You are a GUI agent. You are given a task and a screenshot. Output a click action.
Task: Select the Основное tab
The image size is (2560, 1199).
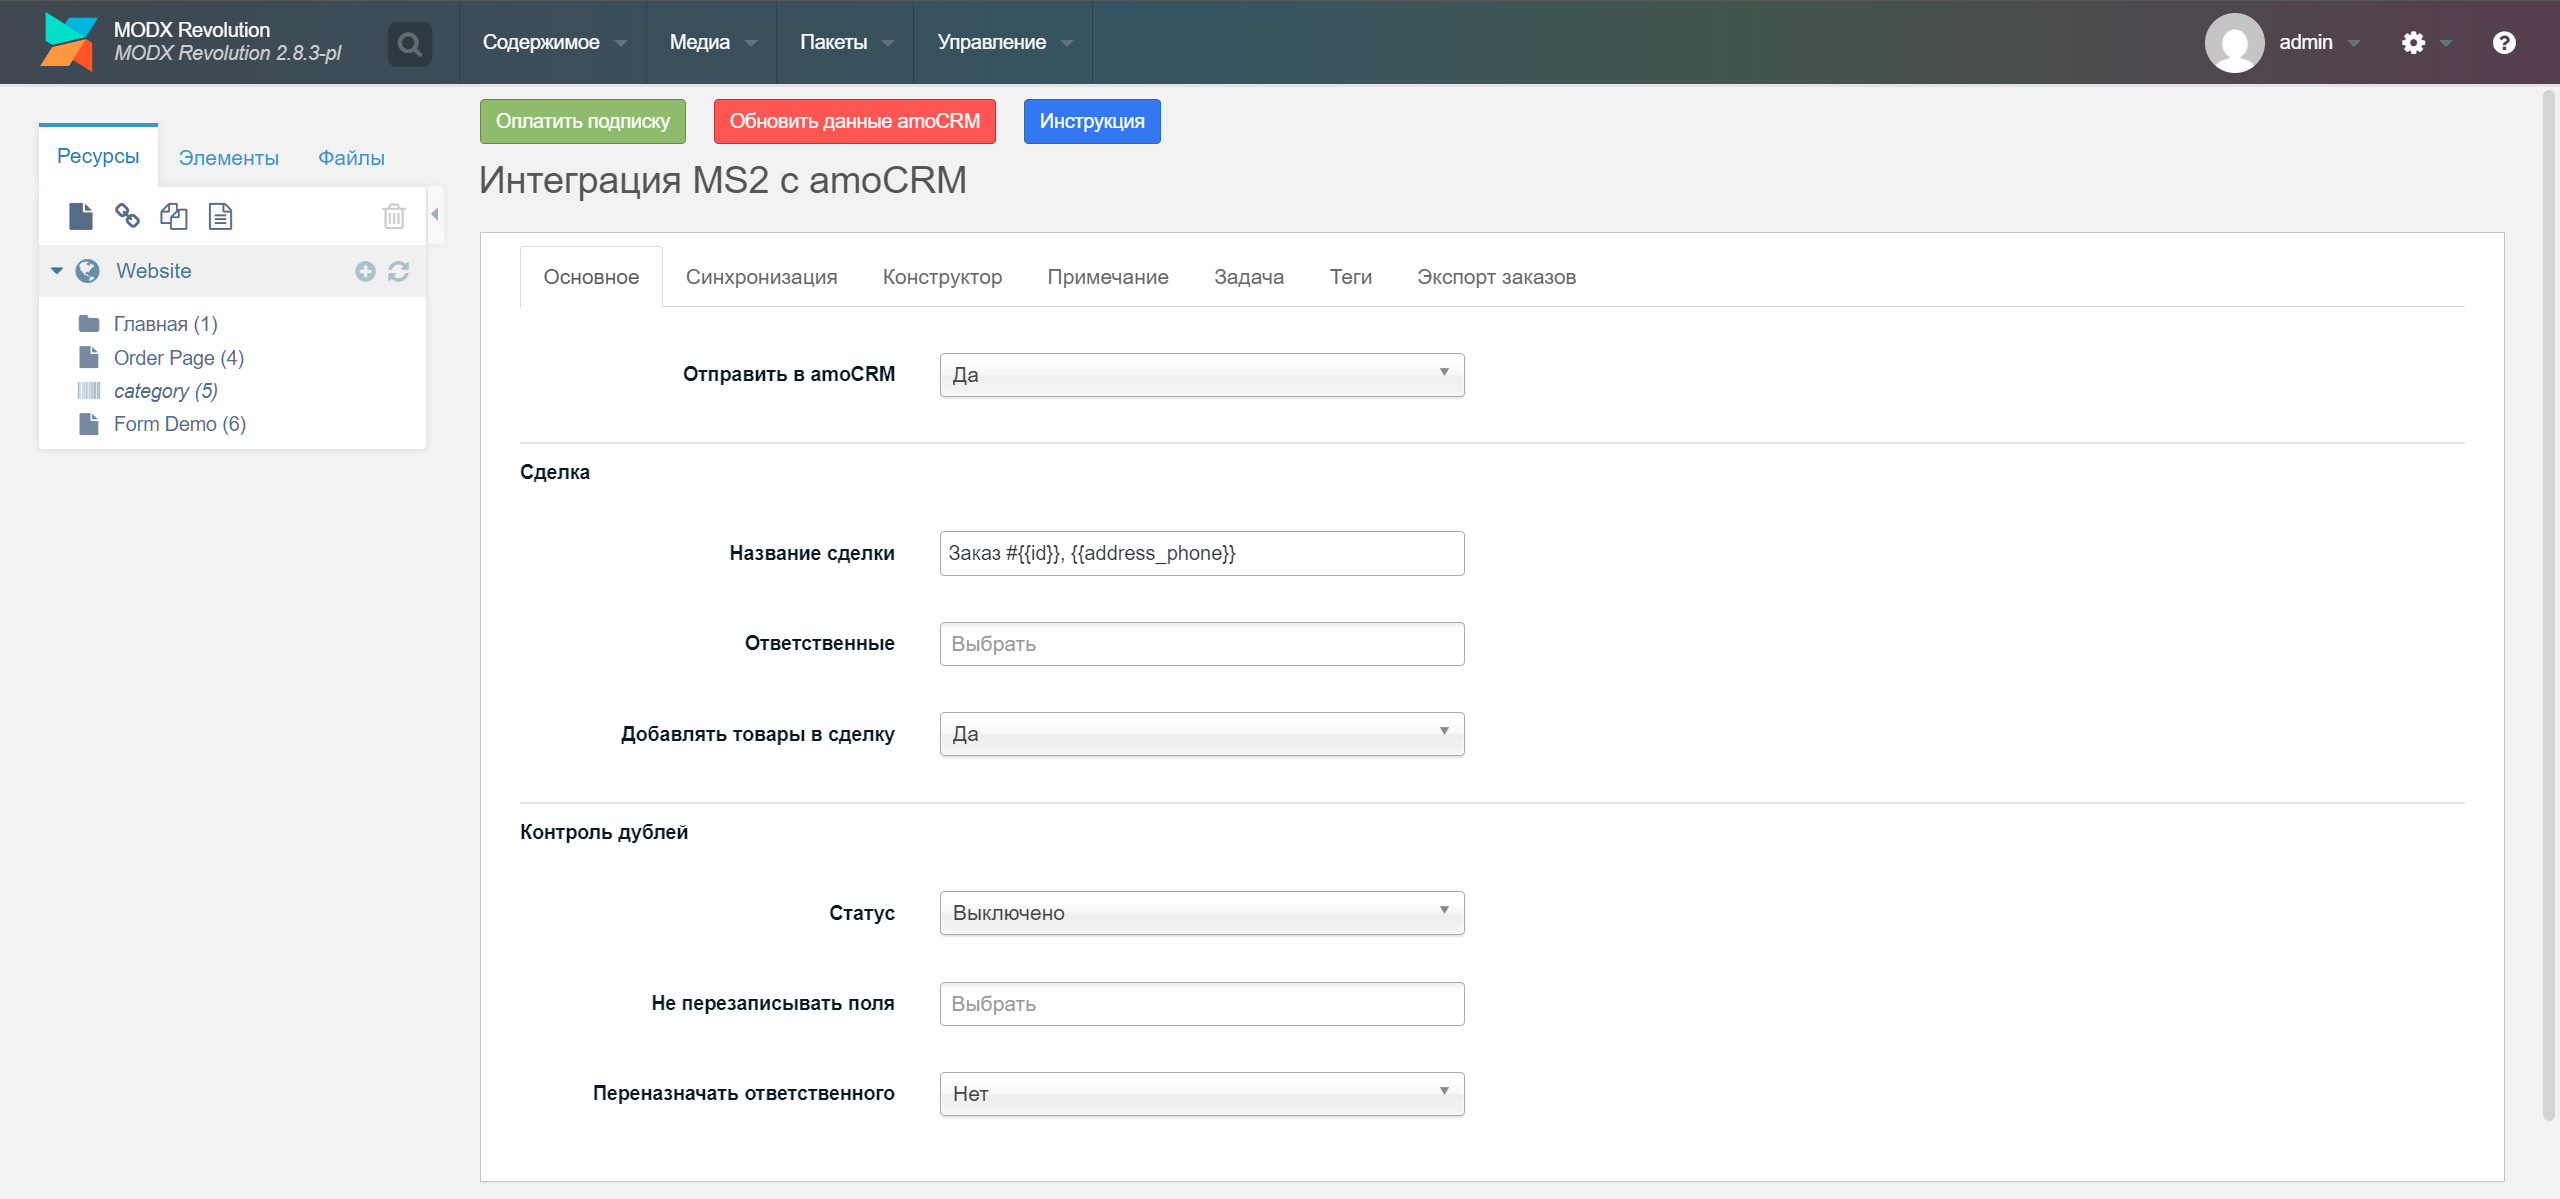pyautogui.click(x=591, y=277)
